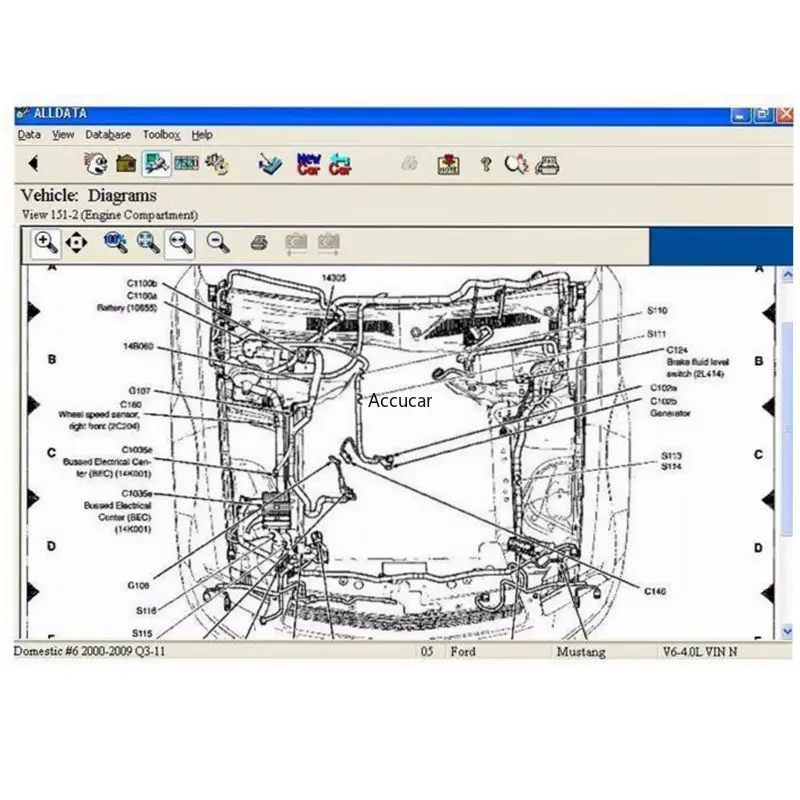
Task: Click the fit-to-window zoom icon
Action: [148, 243]
